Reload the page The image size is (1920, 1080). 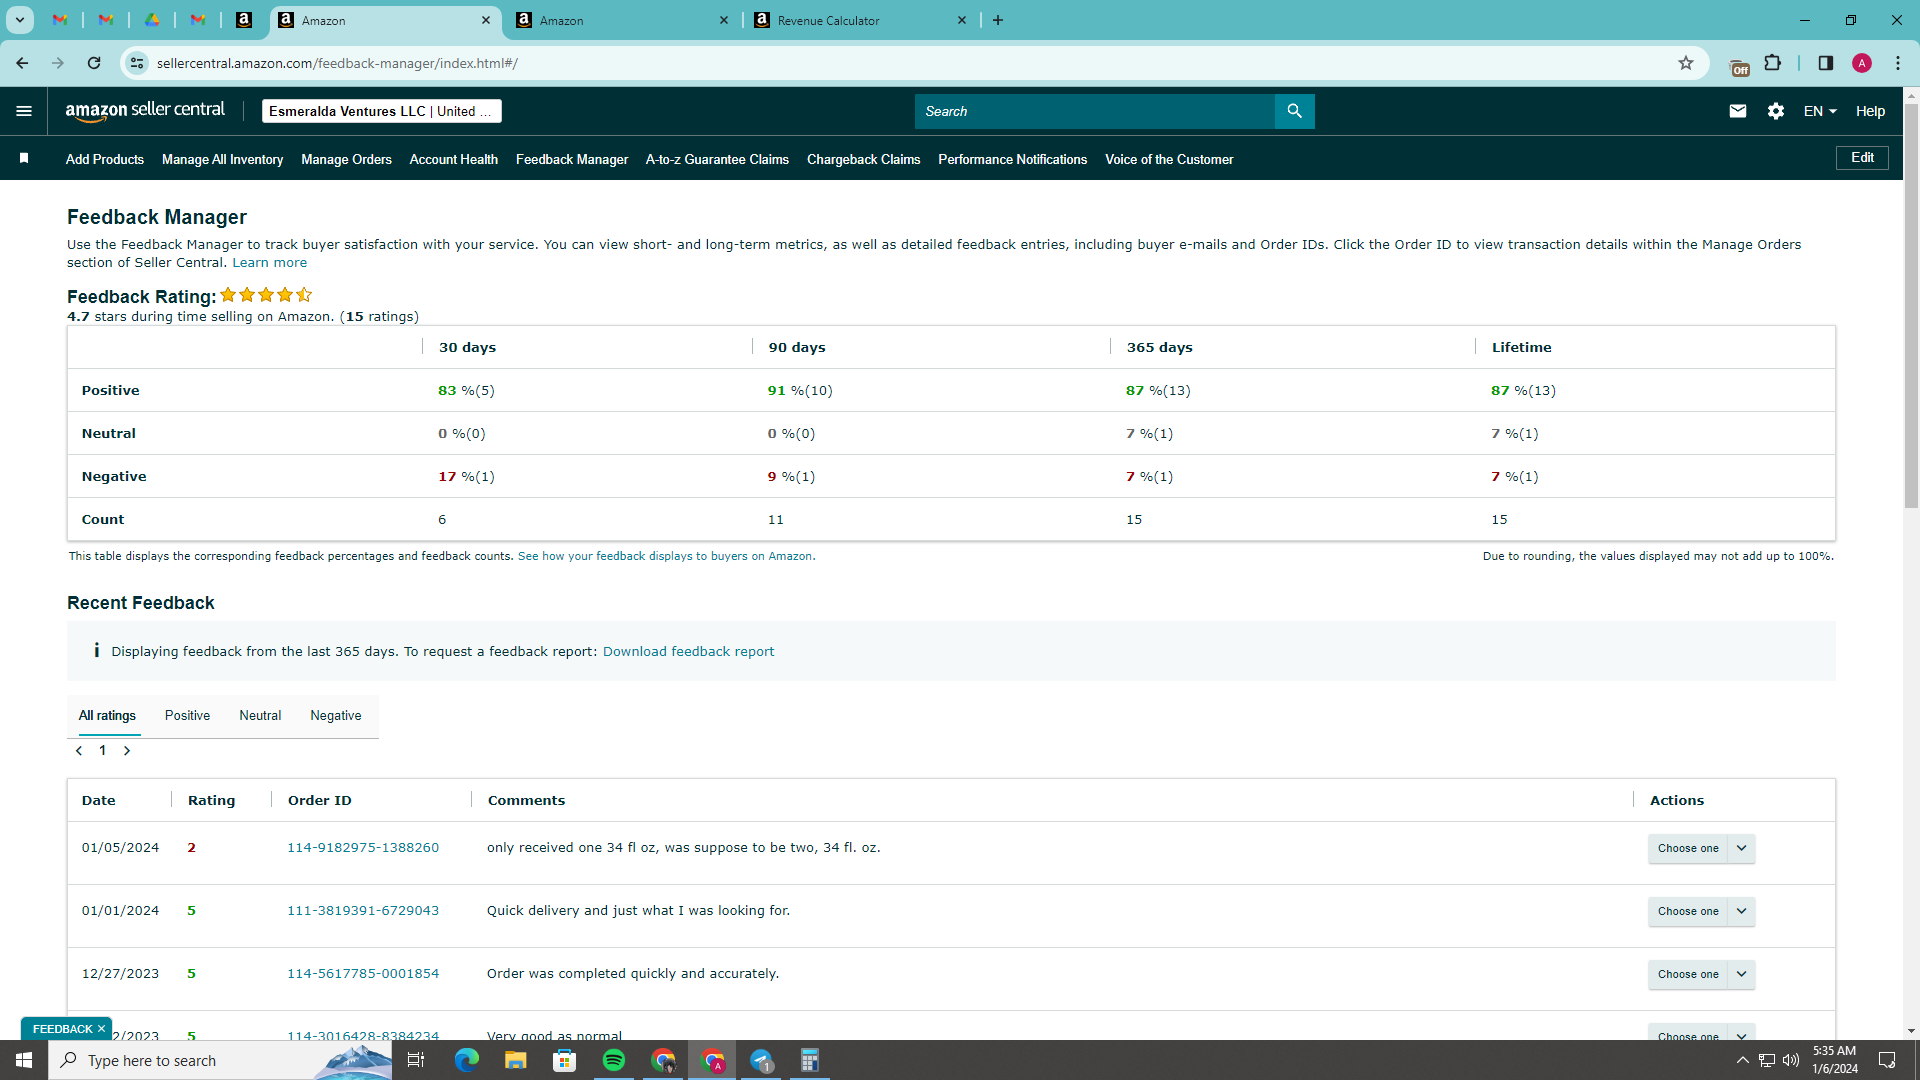click(x=94, y=63)
